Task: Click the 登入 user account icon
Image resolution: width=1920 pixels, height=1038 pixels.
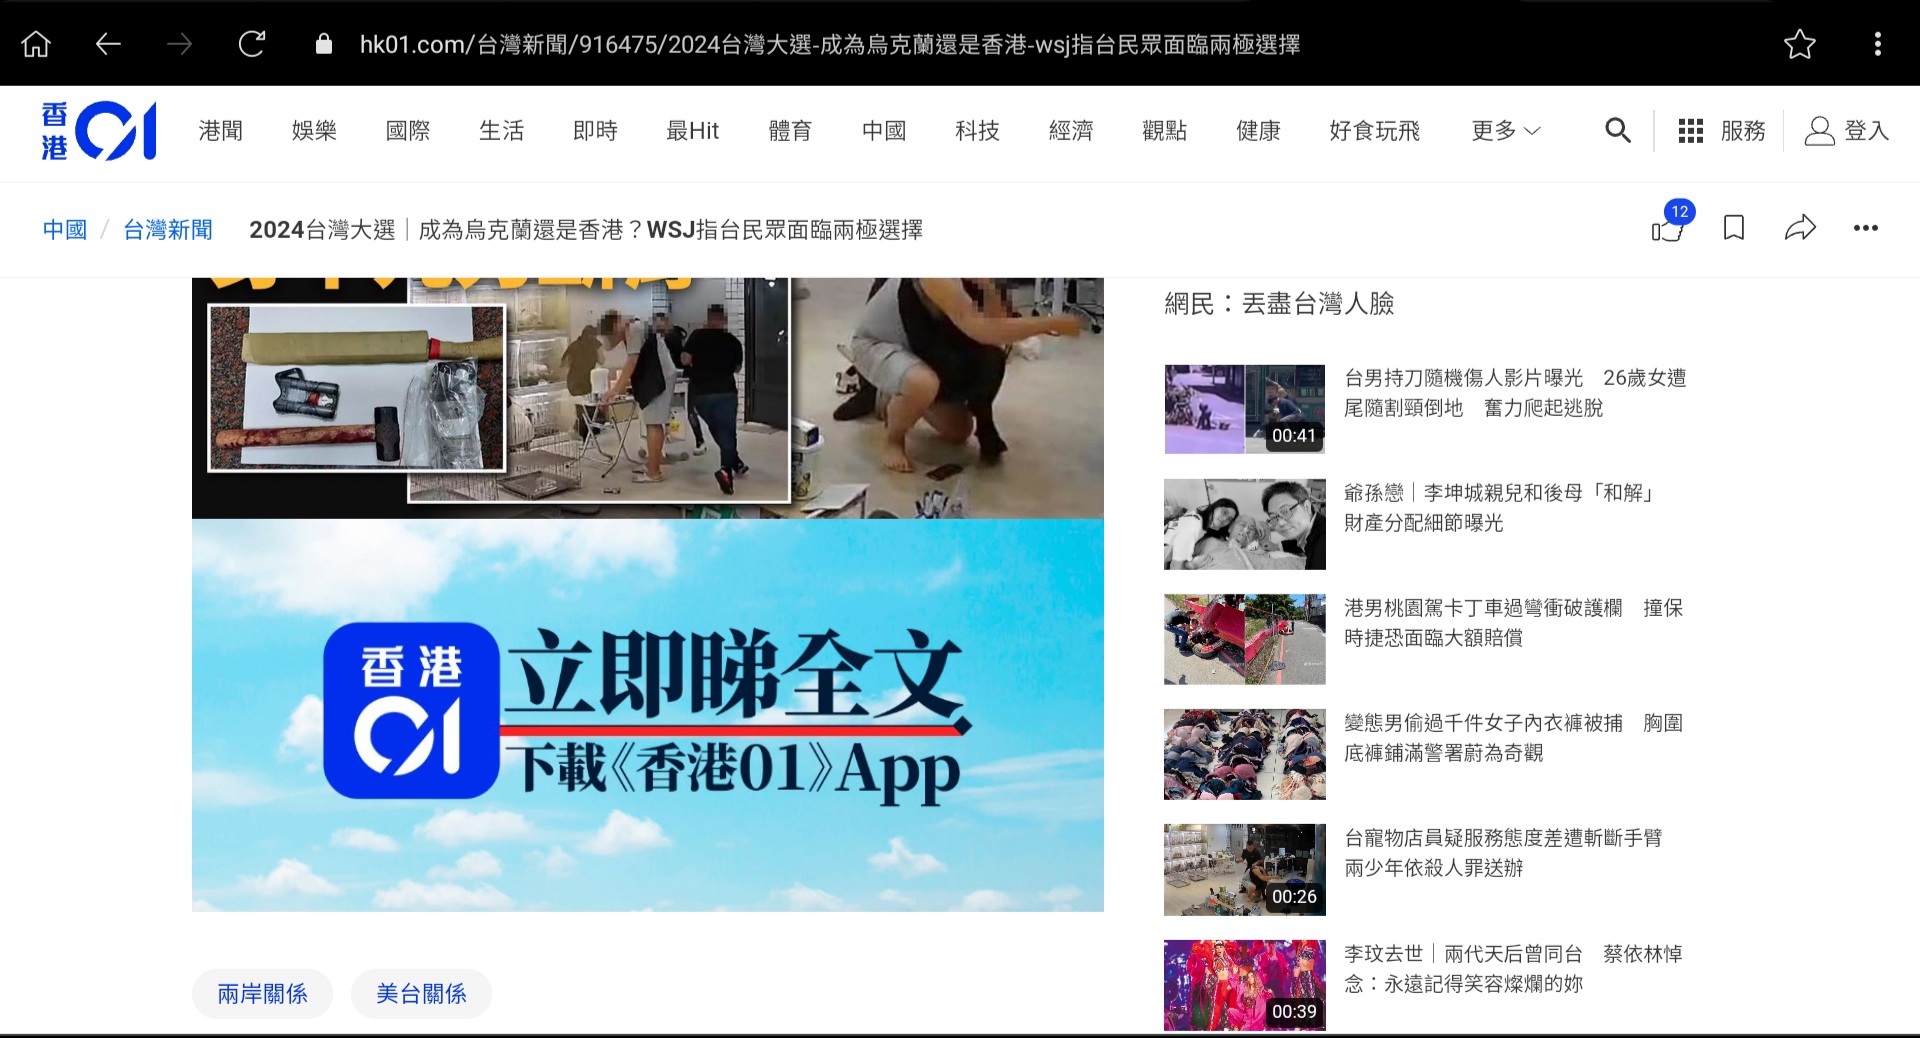Action: [1820, 131]
